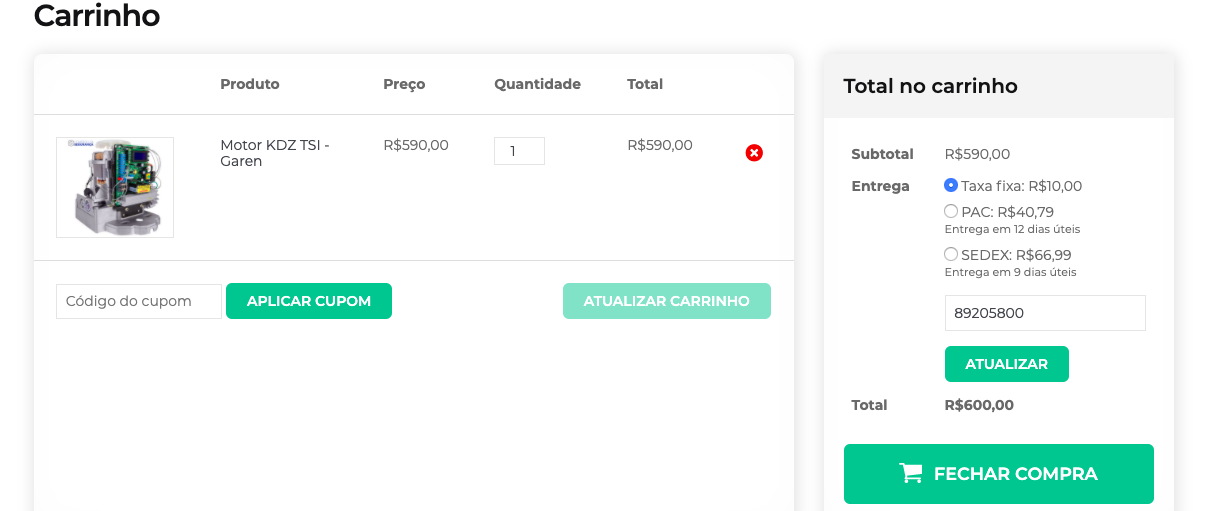Focus the quantity field showing 1
The image size is (1217, 511).
[x=519, y=151]
